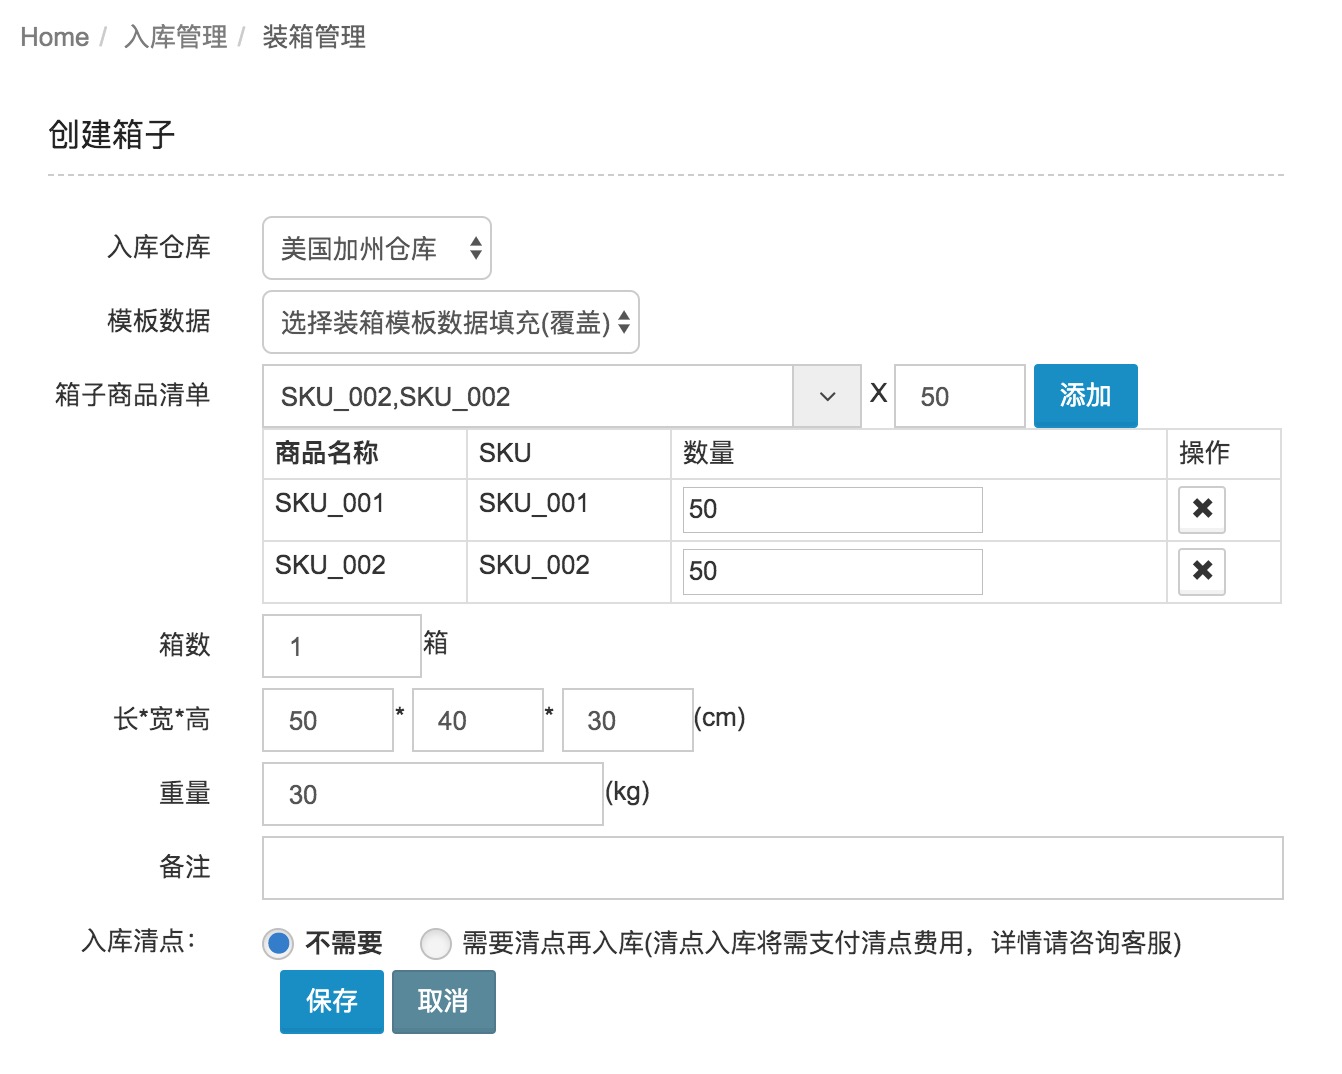Edit SKU_002 quantity input field
Viewport: 1342px width, 1074px height.
pyautogui.click(x=832, y=572)
